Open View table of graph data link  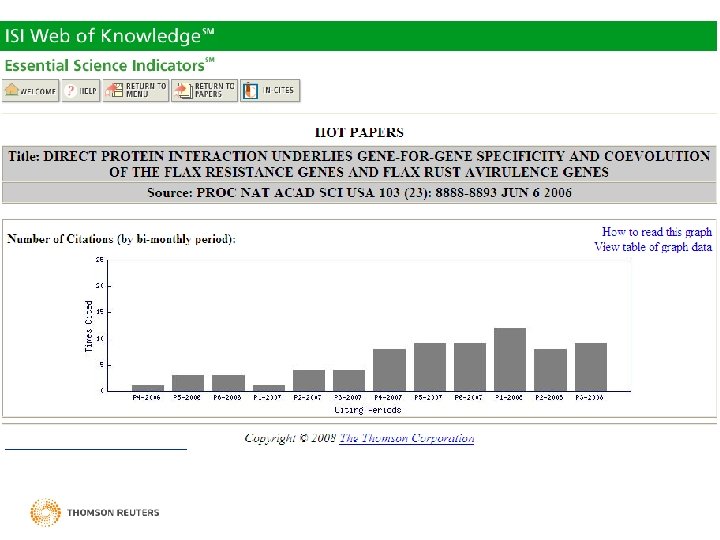653,247
